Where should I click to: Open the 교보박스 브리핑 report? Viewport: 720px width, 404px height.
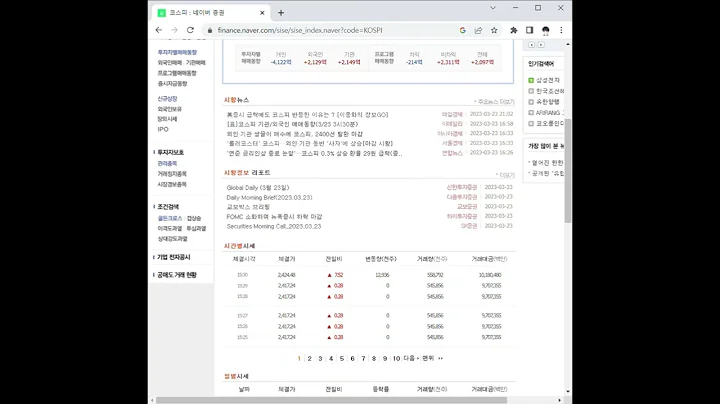point(248,207)
